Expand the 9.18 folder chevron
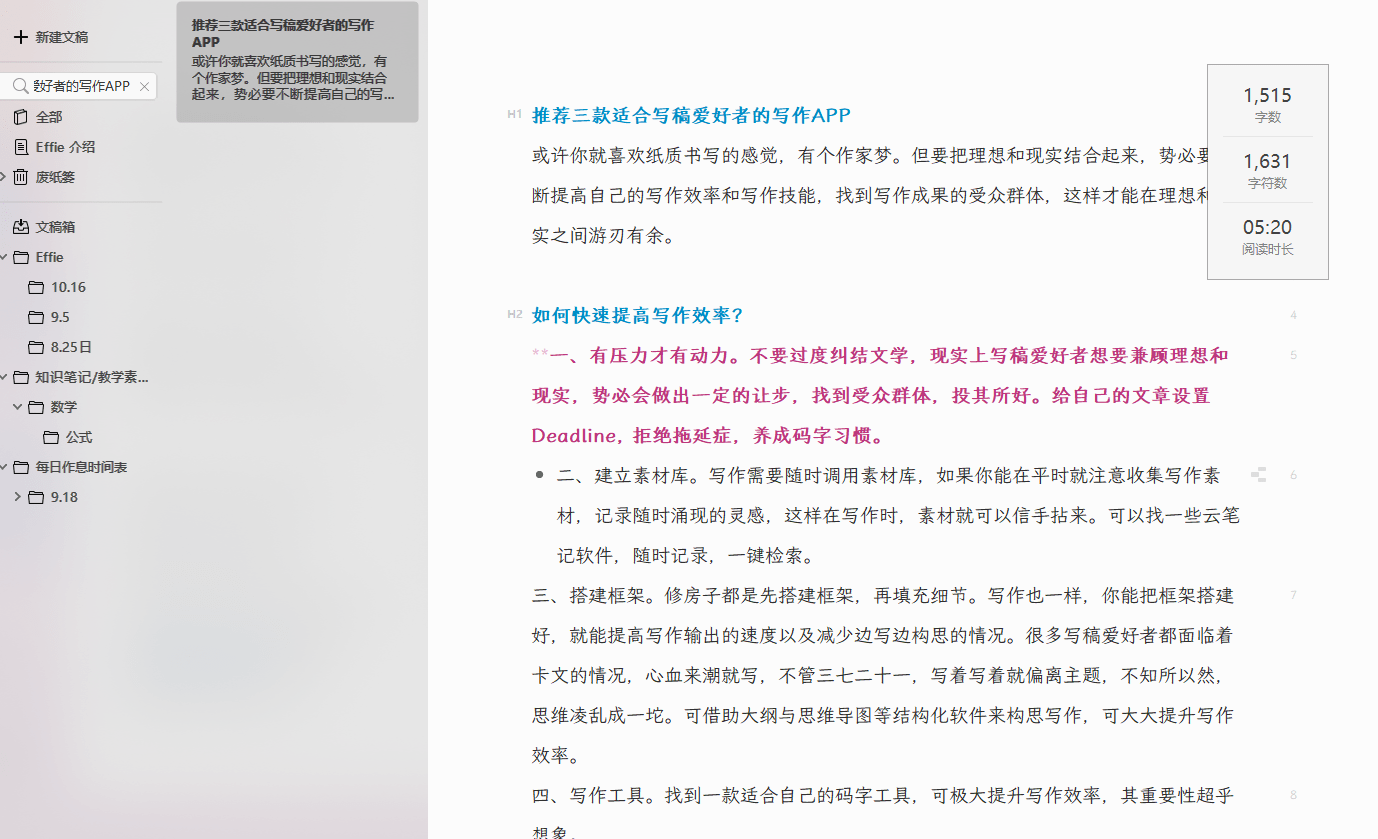The image size is (1378, 839). pyautogui.click(x=17, y=497)
